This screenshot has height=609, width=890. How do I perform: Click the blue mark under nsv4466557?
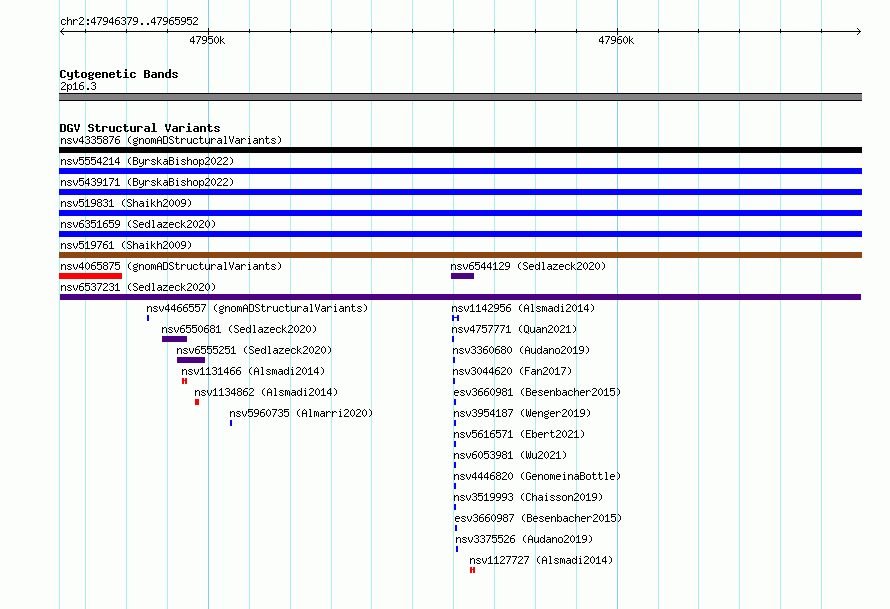(148, 318)
